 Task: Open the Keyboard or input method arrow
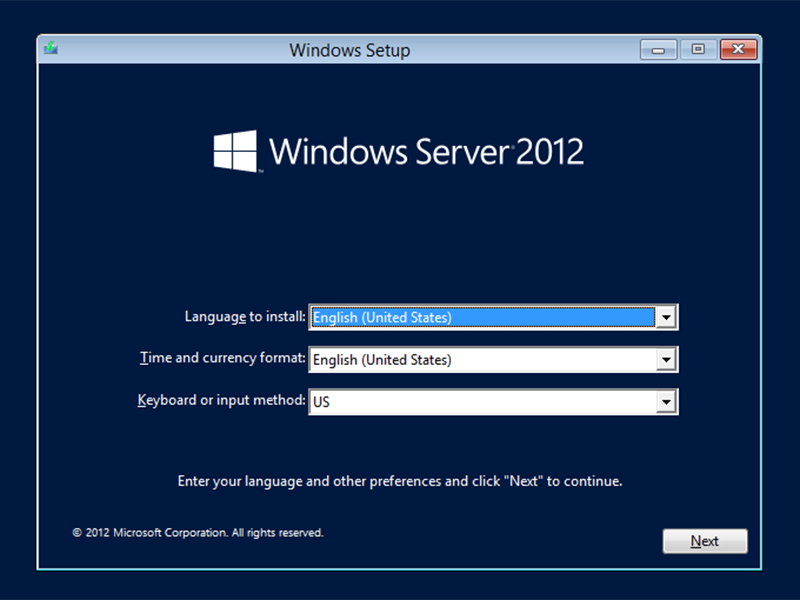tap(666, 402)
